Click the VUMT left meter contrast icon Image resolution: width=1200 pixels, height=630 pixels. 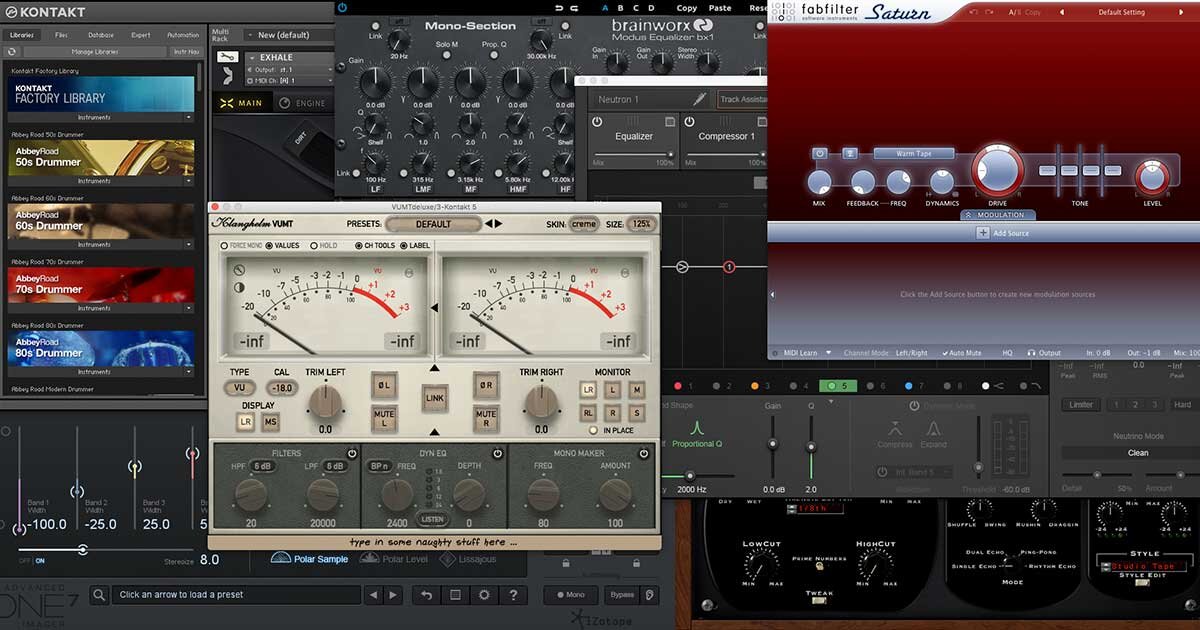(x=240, y=288)
